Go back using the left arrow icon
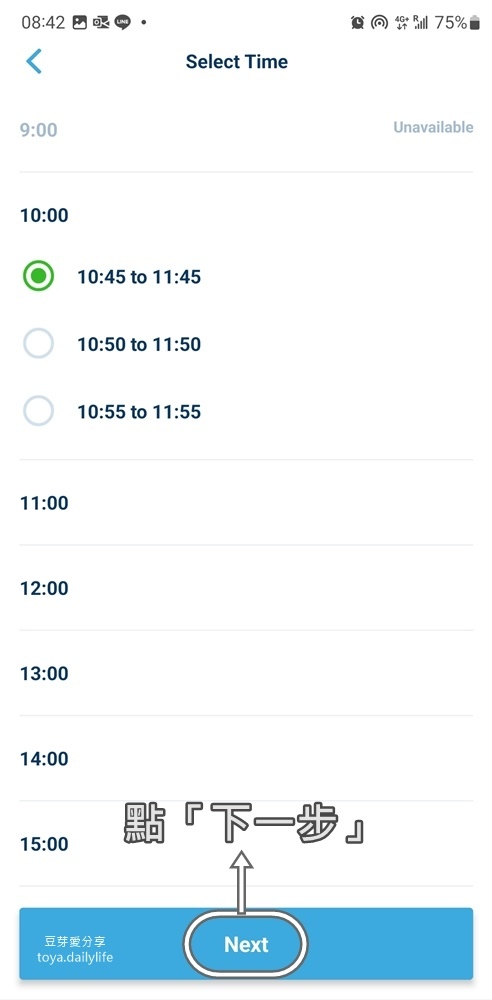492x1000 pixels. coord(34,62)
